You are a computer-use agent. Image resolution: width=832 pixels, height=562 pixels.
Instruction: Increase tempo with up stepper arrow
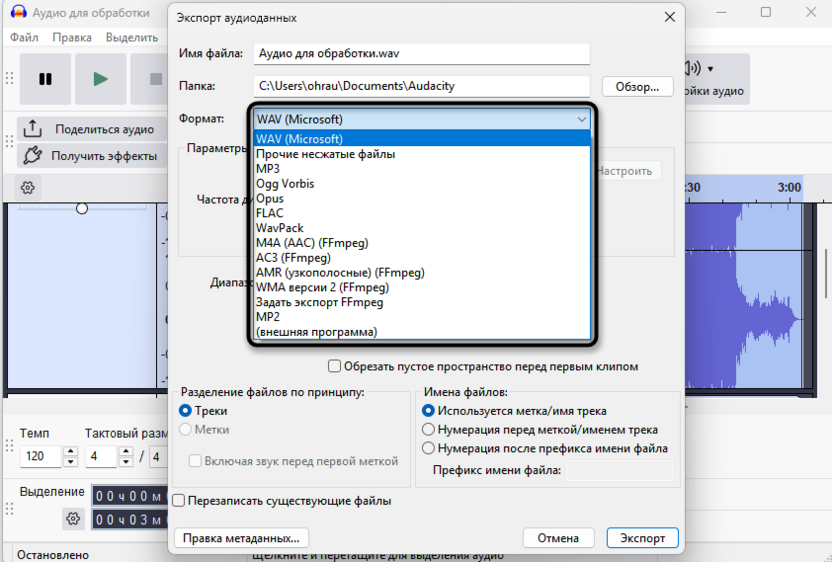coord(71,451)
